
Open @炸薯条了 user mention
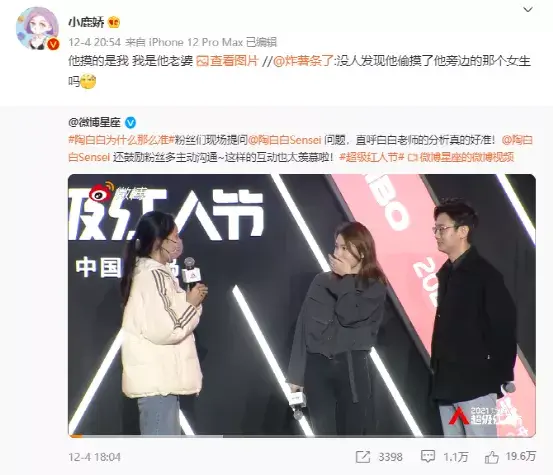[303, 61]
